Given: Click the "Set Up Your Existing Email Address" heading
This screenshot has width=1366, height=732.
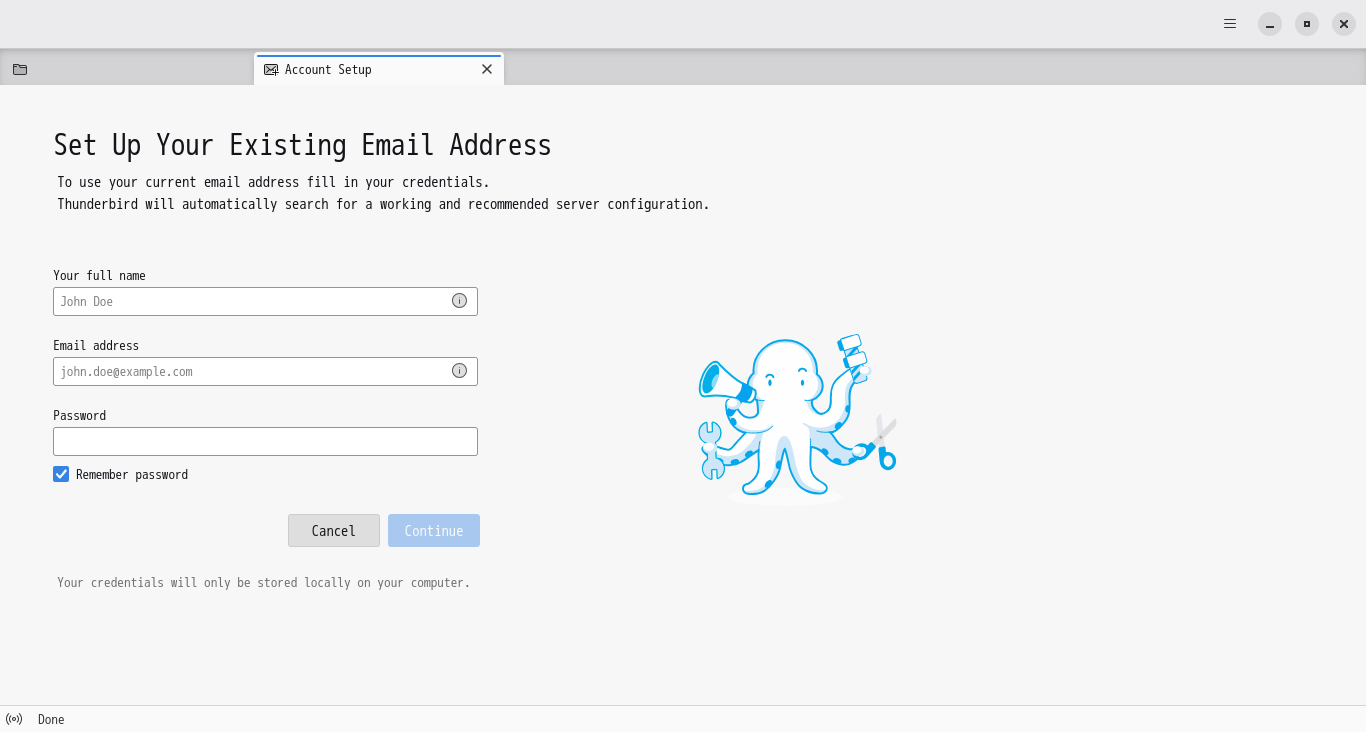Looking at the screenshot, I should pyautogui.click(x=302, y=146).
